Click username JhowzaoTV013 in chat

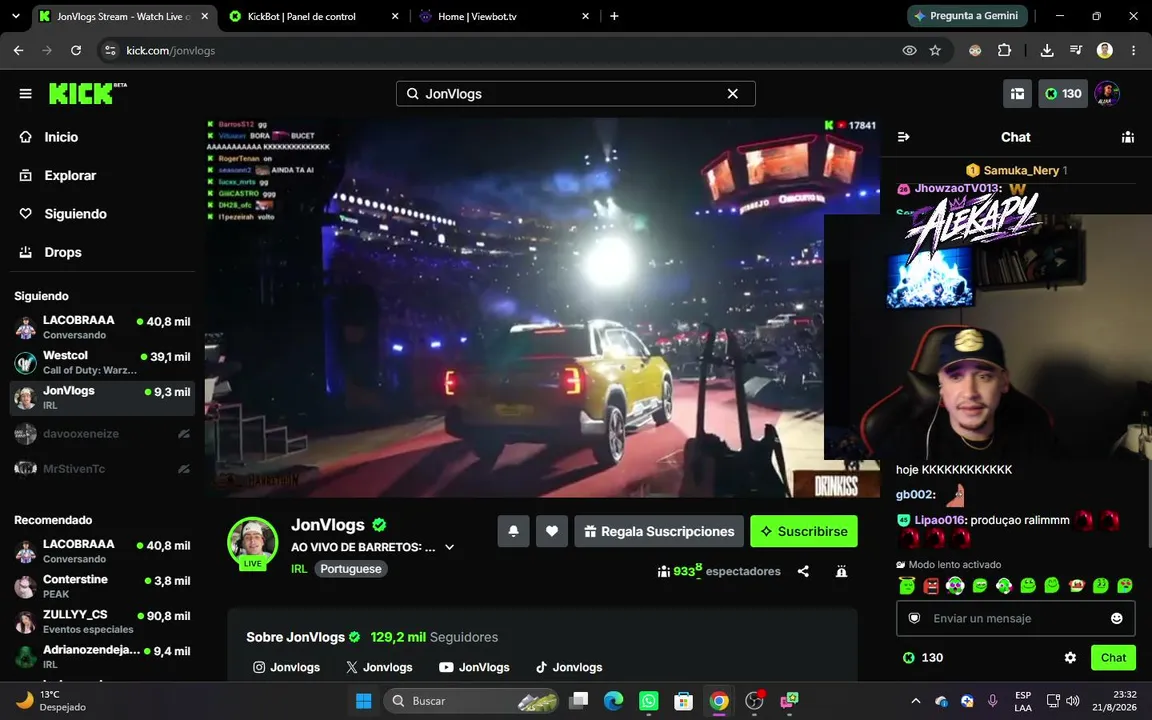click(x=958, y=188)
